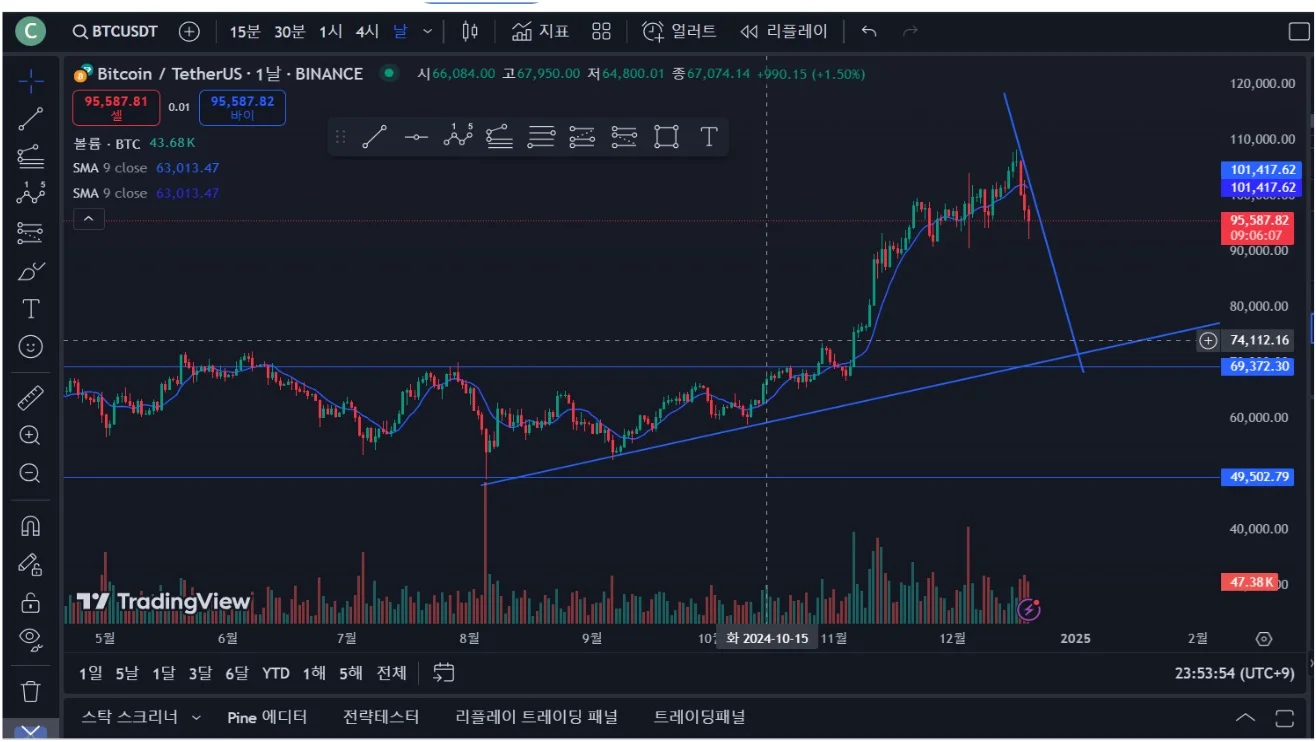Remove drawings with the trash icon
This screenshot has width=1316, height=742.
tap(31, 691)
